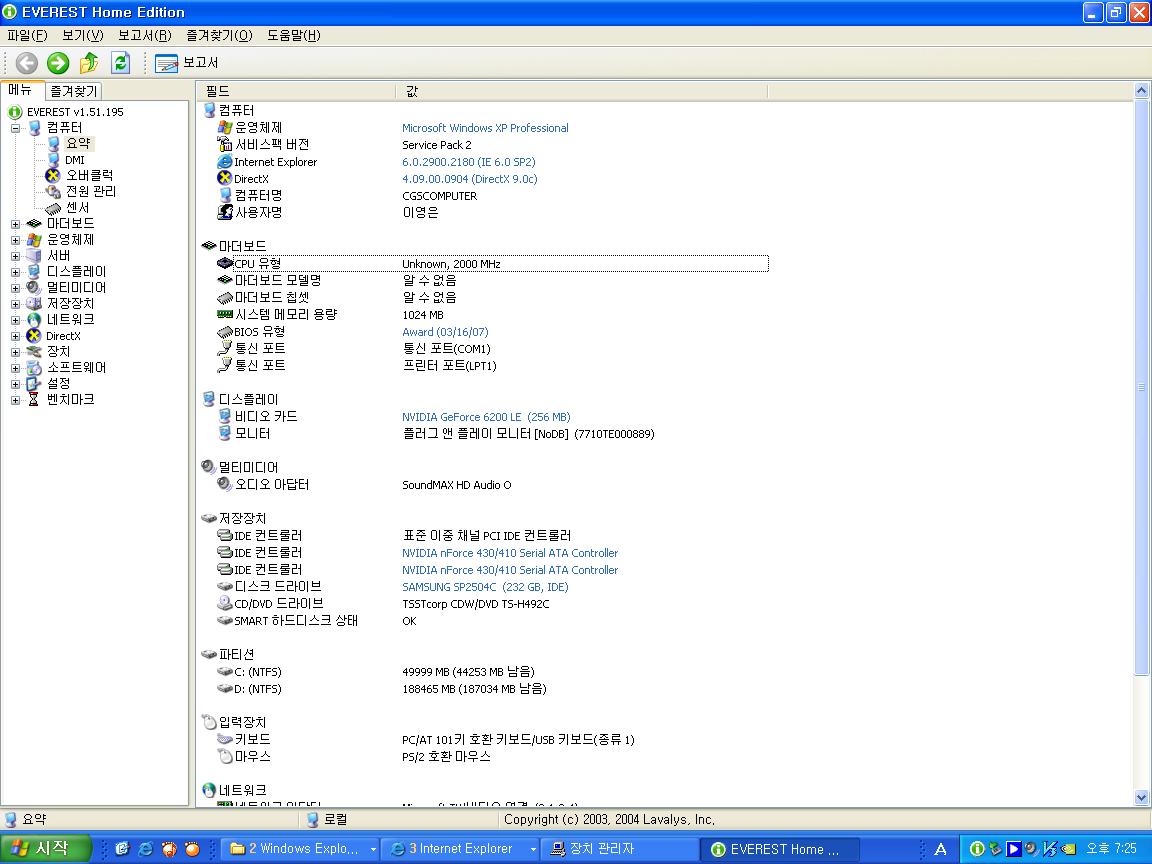Click the 컴퓨터명 row icon

tap(225, 195)
